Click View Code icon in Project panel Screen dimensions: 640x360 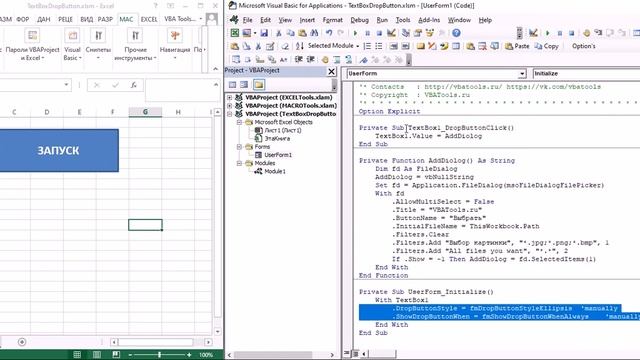point(233,84)
